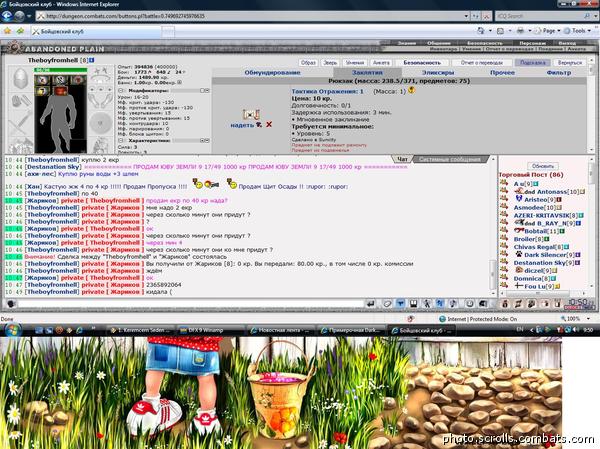The height and width of the screenshot is (449, 600).
Task: Click the helmet equipment slot
Action: (x=21, y=78)
